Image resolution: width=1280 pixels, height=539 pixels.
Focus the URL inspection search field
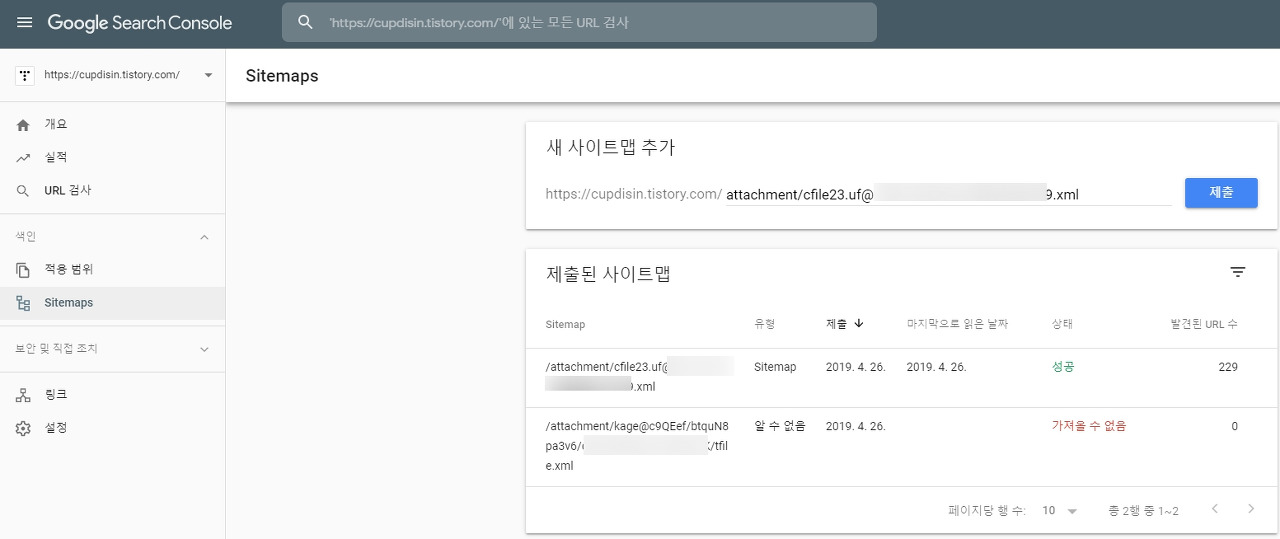point(579,22)
